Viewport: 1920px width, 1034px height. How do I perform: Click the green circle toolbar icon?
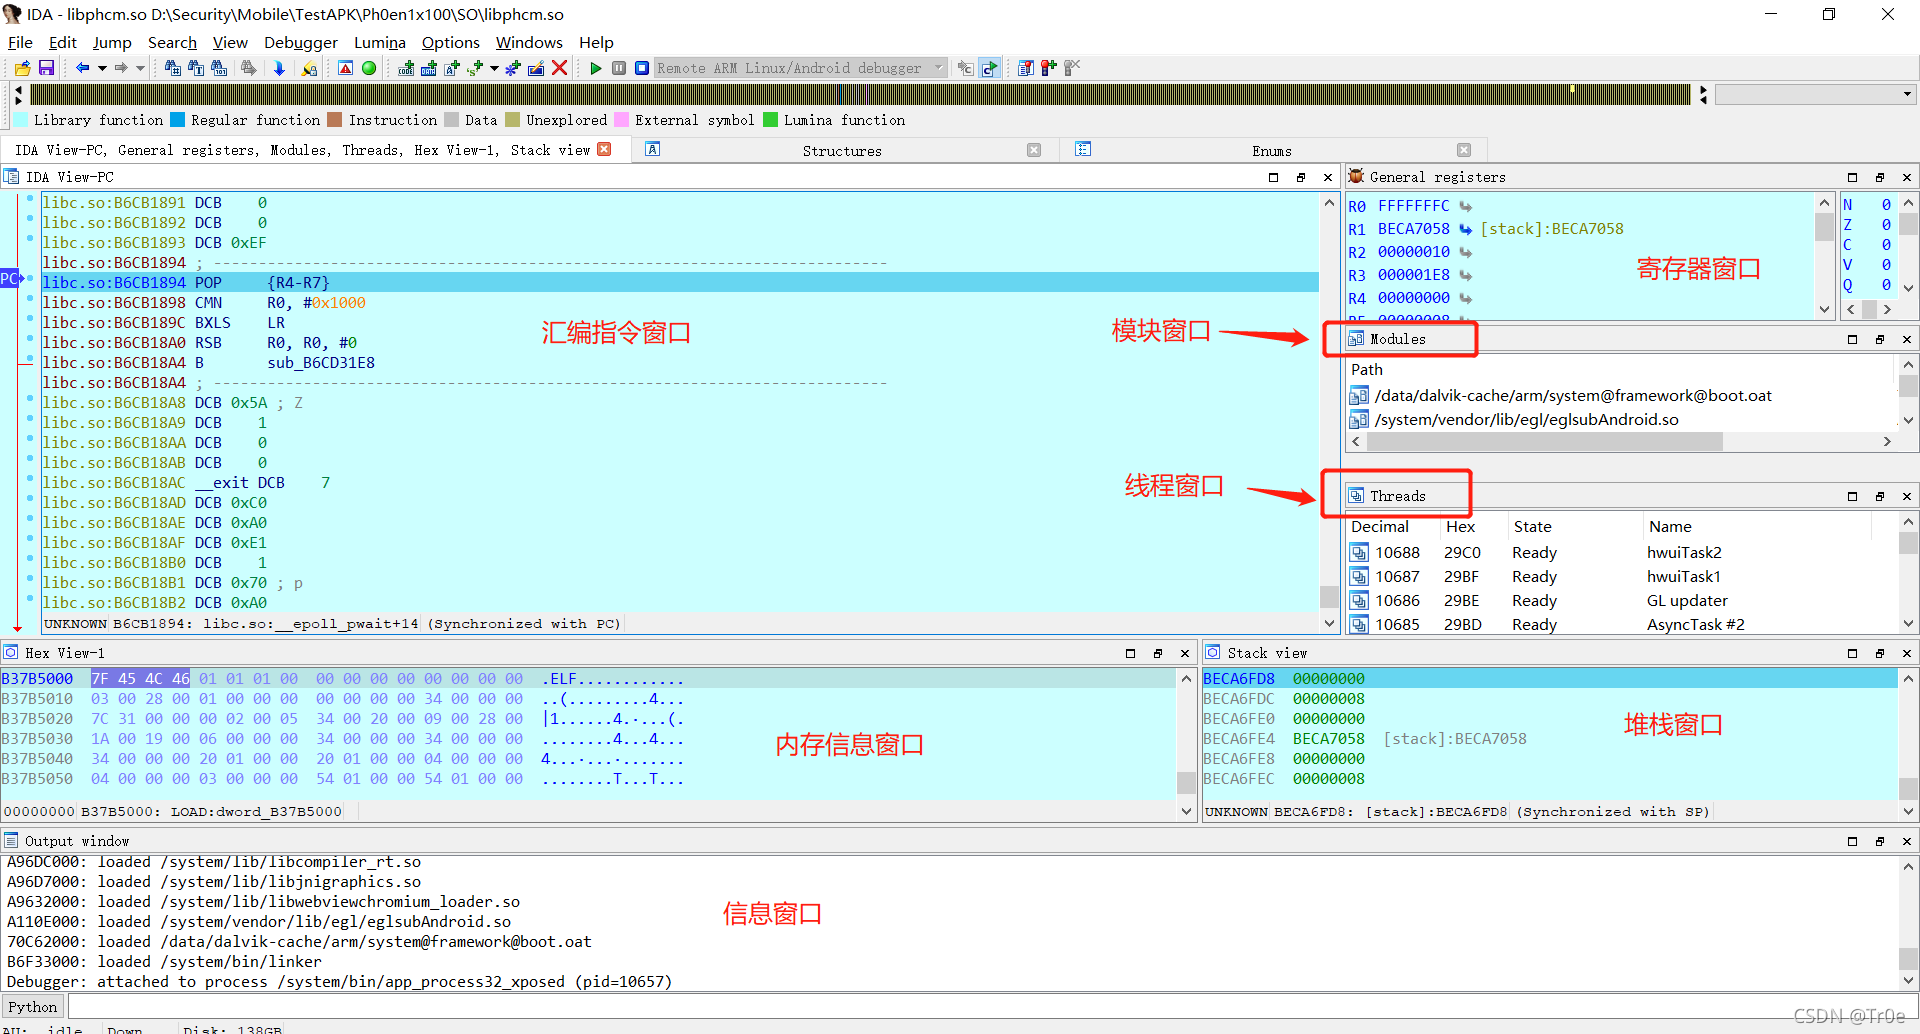click(x=369, y=68)
